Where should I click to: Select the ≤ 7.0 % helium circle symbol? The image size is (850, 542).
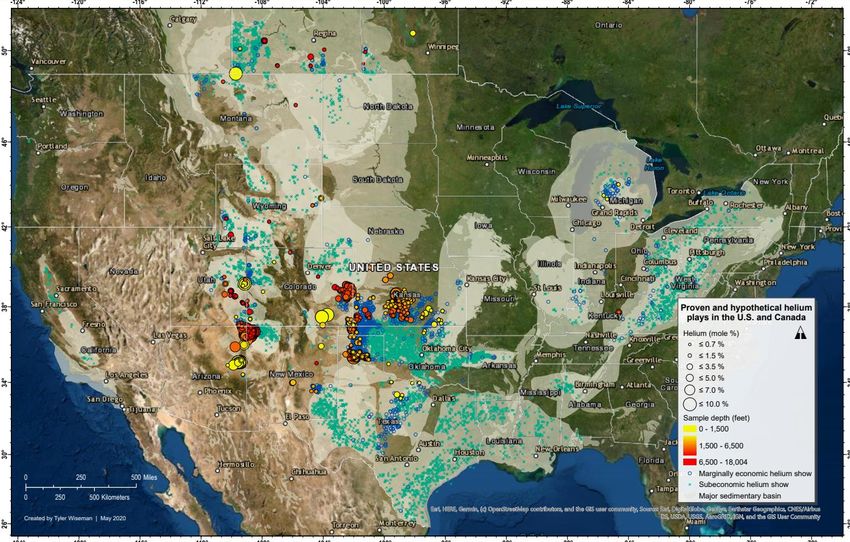[x=690, y=390]
